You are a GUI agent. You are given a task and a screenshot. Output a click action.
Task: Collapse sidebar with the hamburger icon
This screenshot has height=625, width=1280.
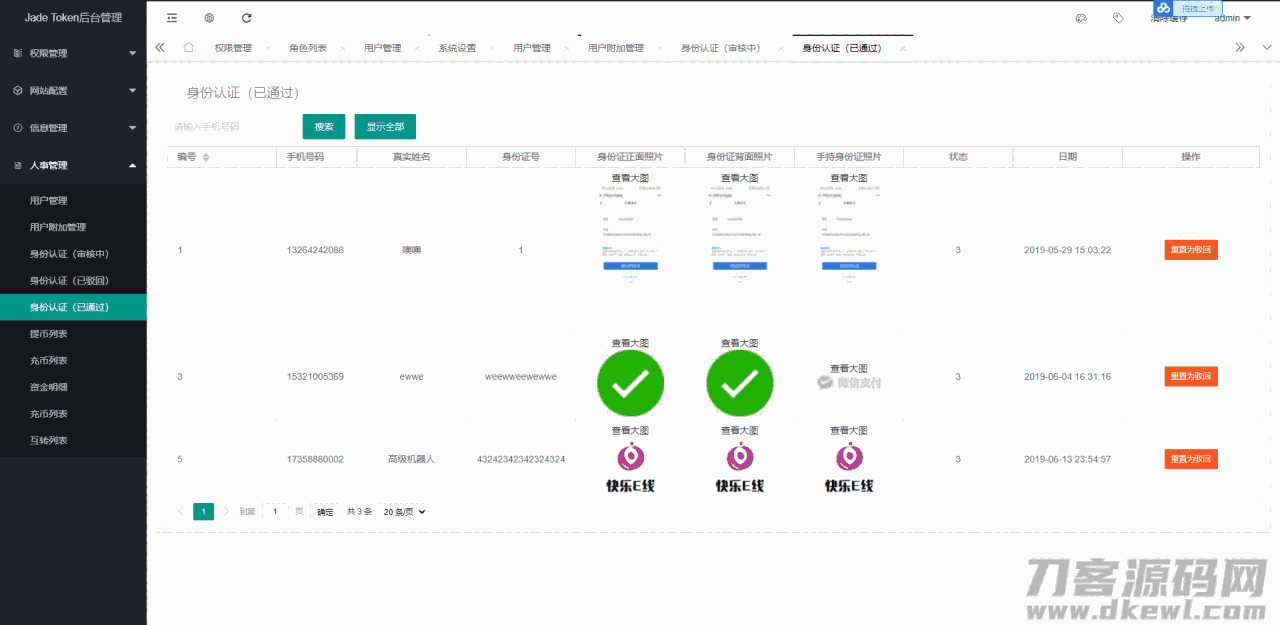point(174,18)
